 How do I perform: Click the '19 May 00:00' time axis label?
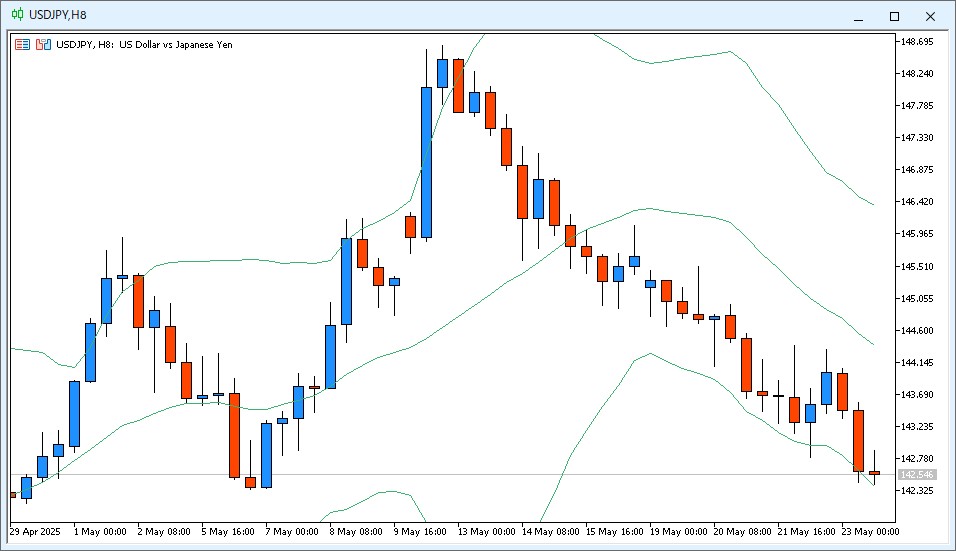pos(679,531)
